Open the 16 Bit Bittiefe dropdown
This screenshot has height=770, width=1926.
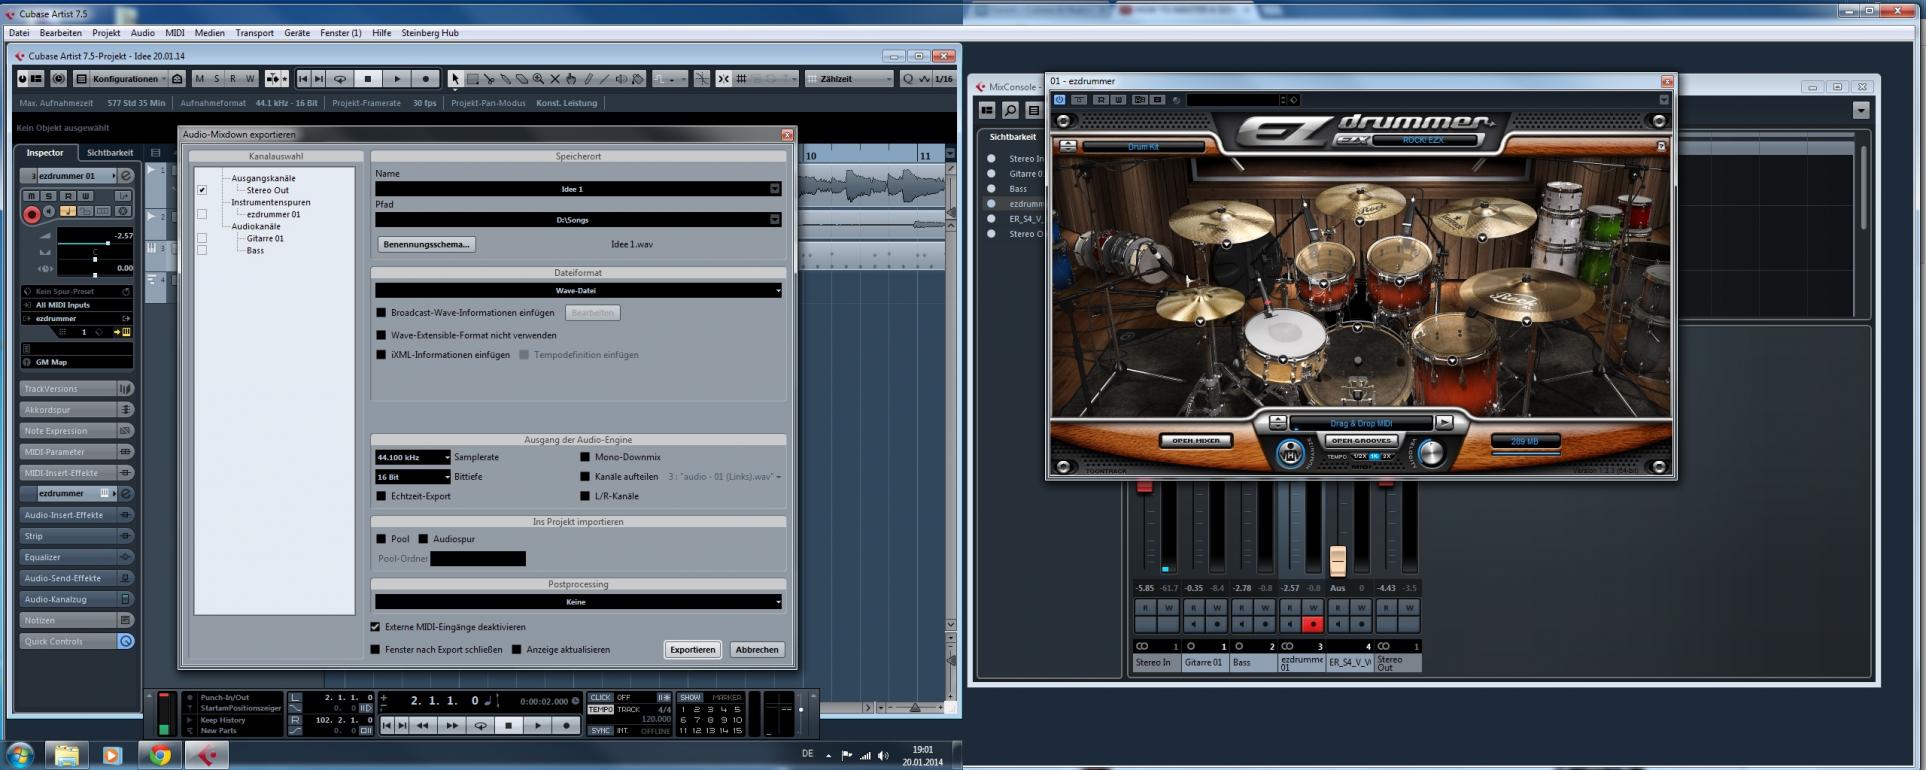(x=412, y=477)
